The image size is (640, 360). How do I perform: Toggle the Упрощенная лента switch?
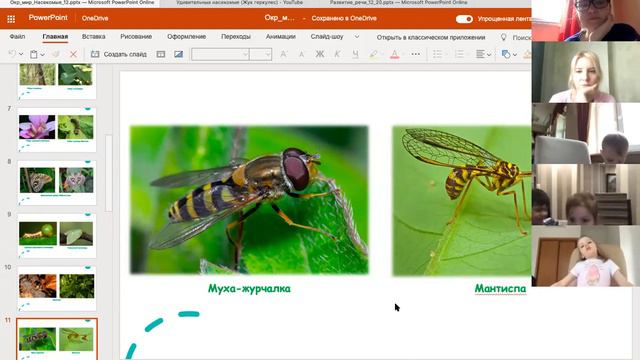(464, 19)
